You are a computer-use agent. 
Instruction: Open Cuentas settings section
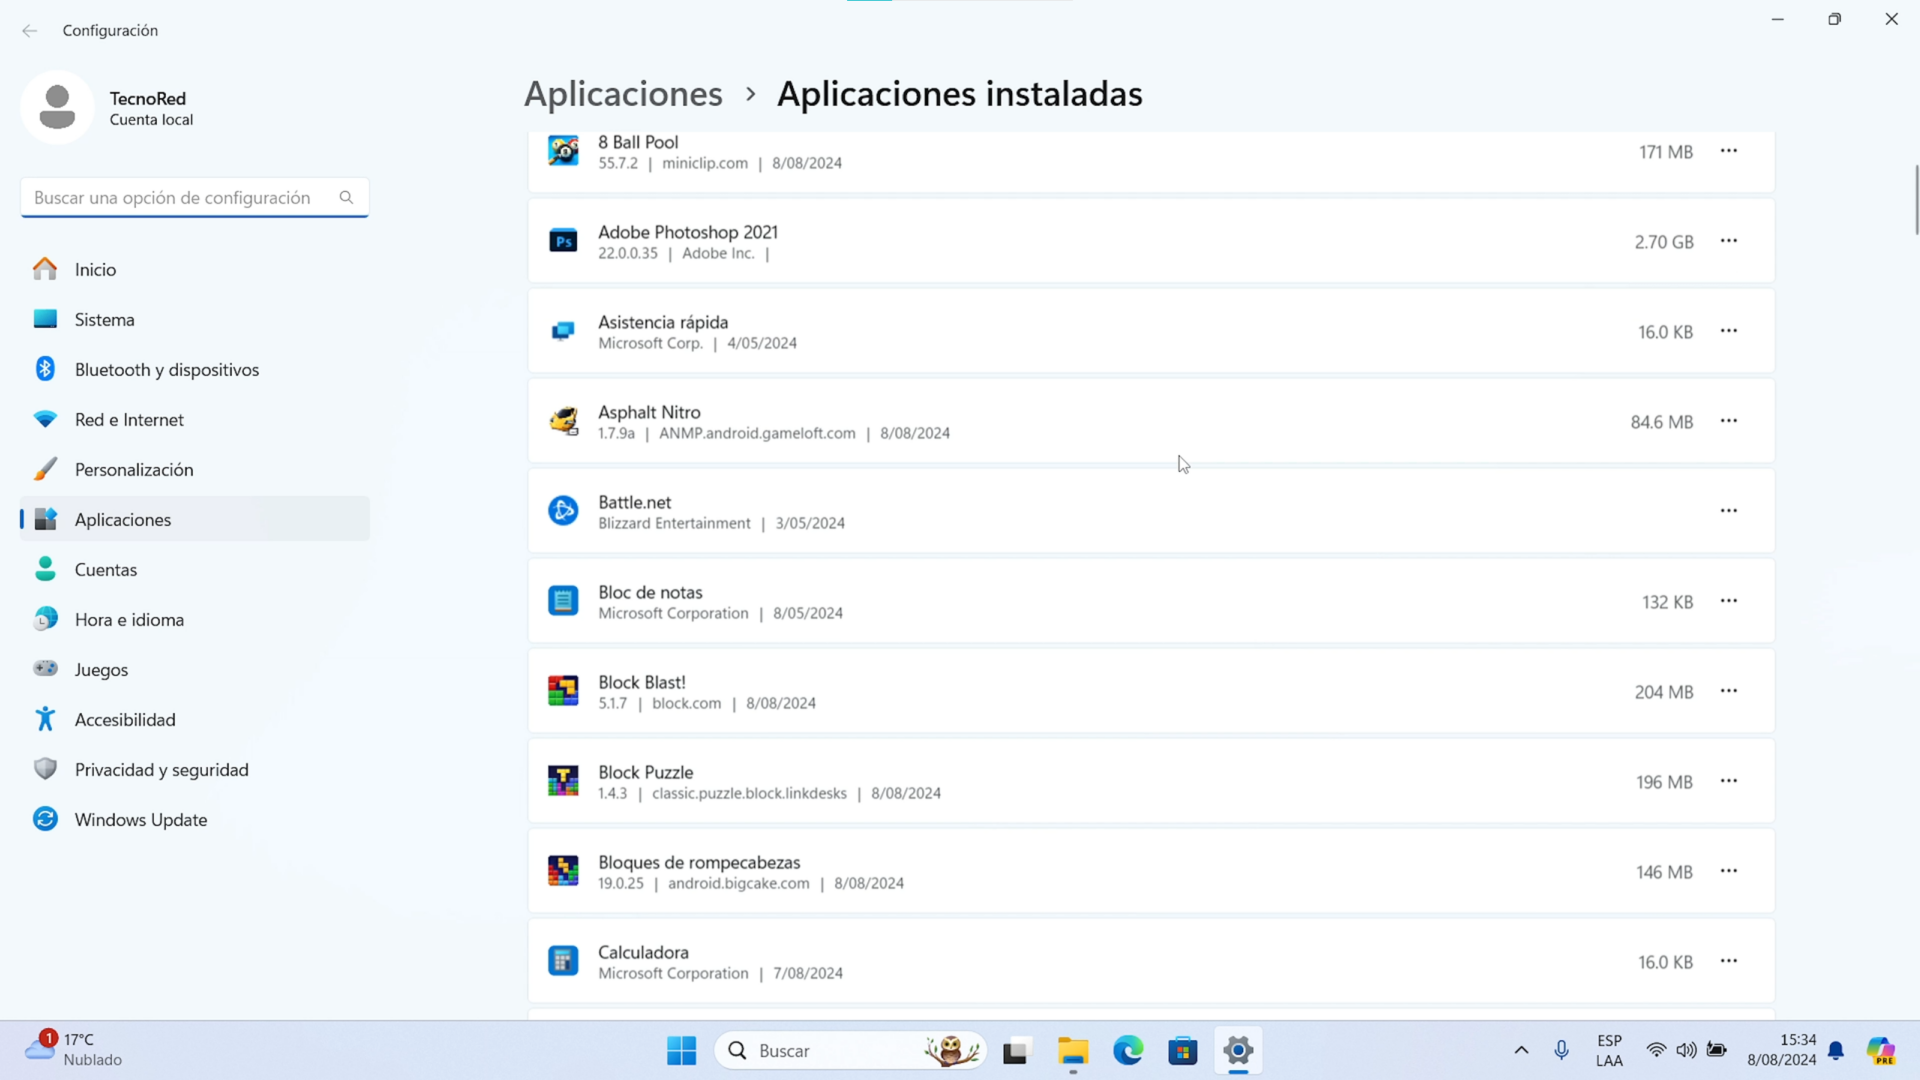pos(195,569)
